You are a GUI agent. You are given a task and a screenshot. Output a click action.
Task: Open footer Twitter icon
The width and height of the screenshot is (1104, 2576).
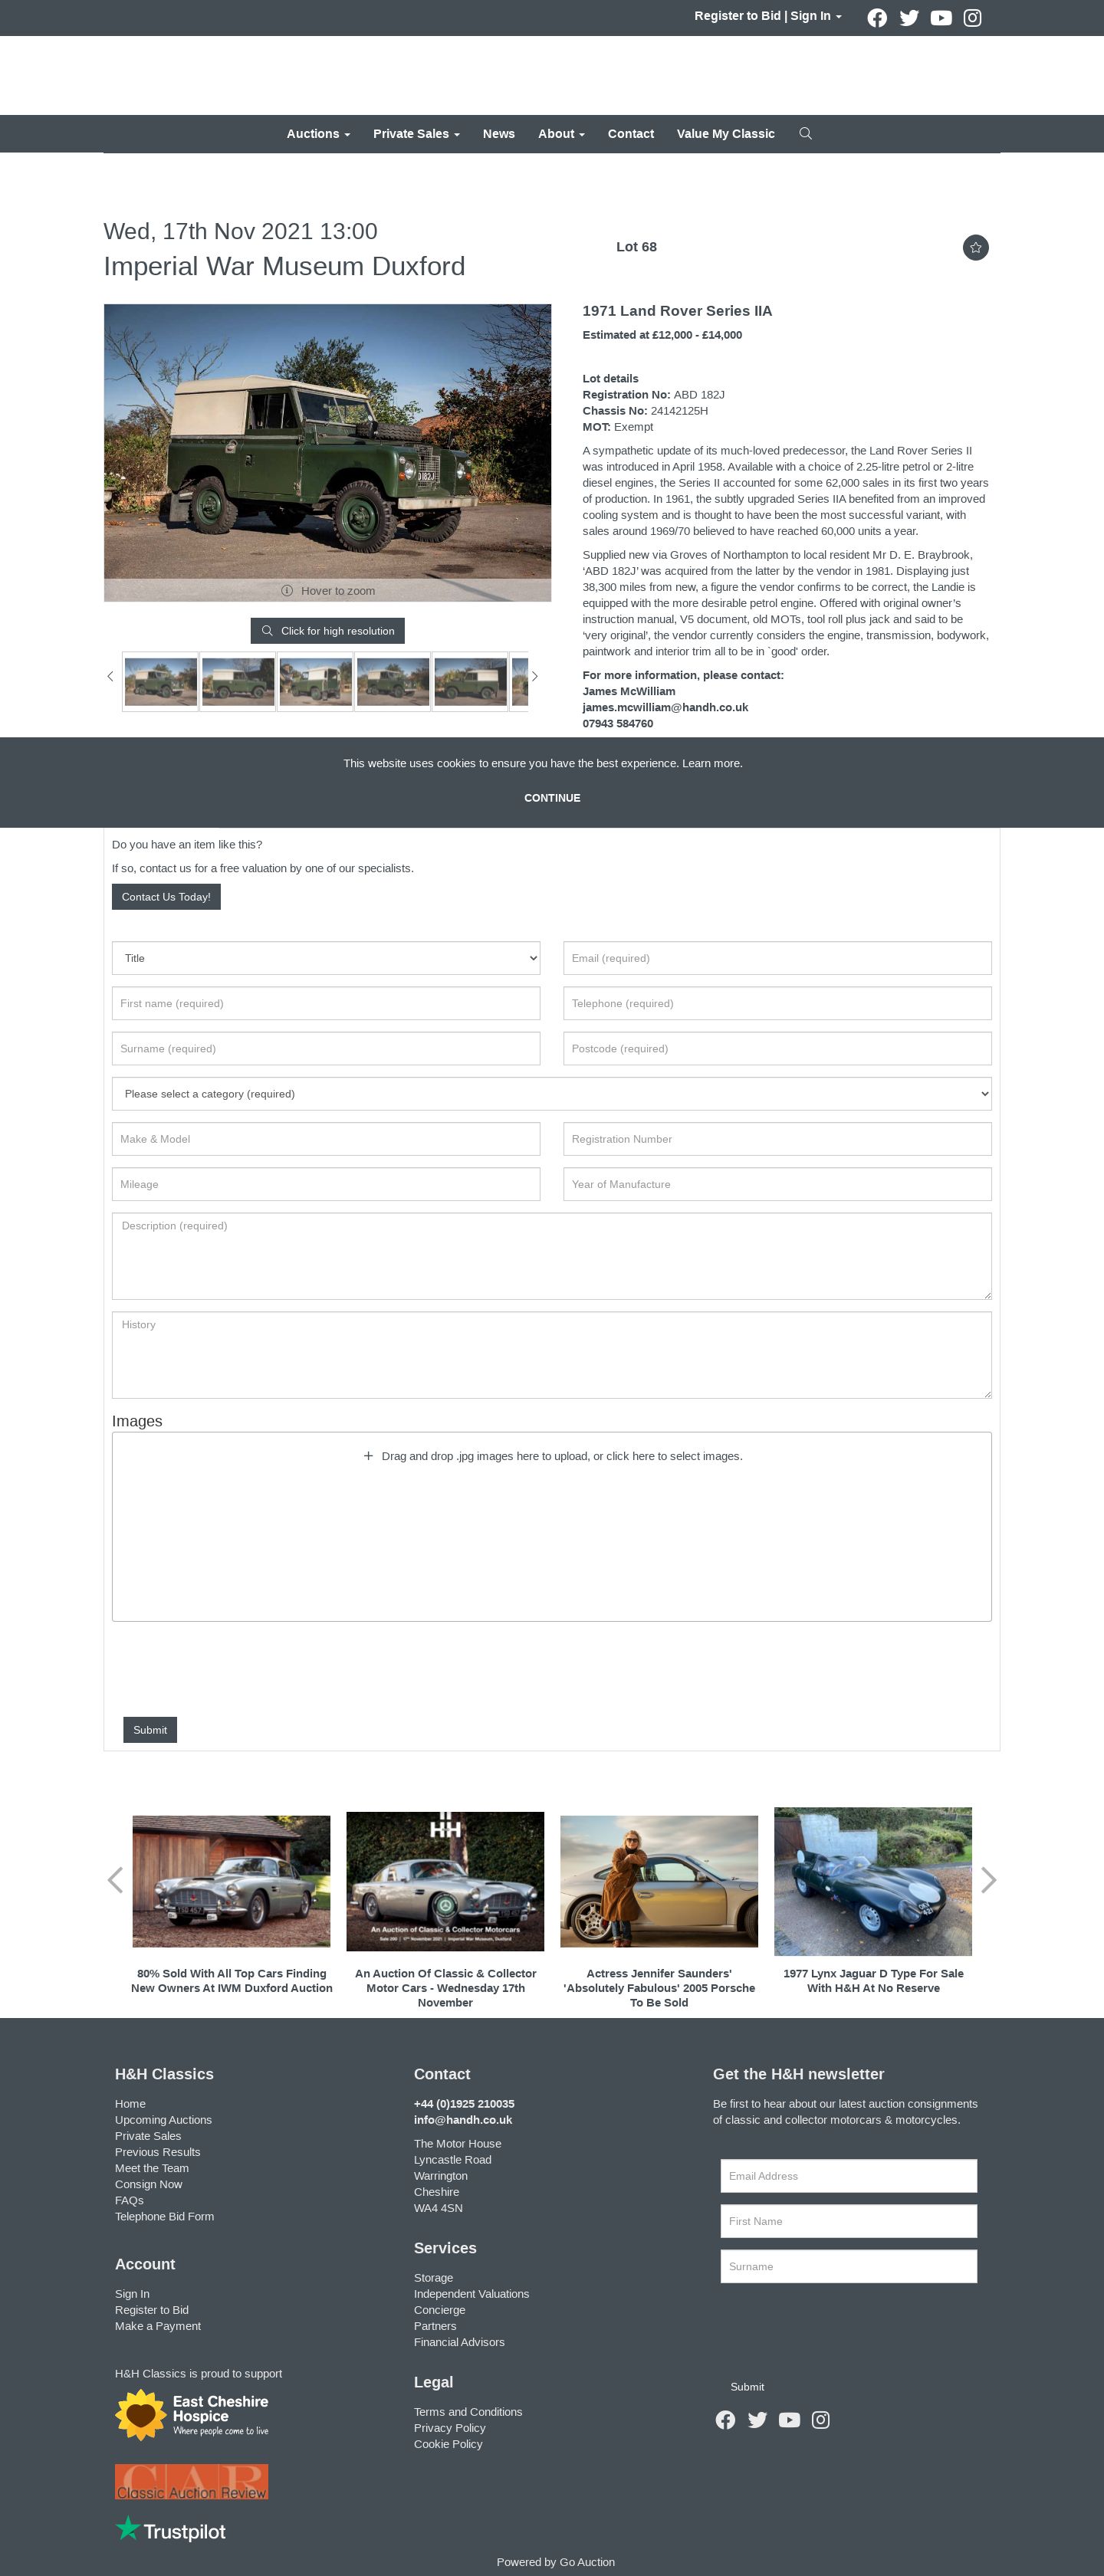tap(758, 2420)
